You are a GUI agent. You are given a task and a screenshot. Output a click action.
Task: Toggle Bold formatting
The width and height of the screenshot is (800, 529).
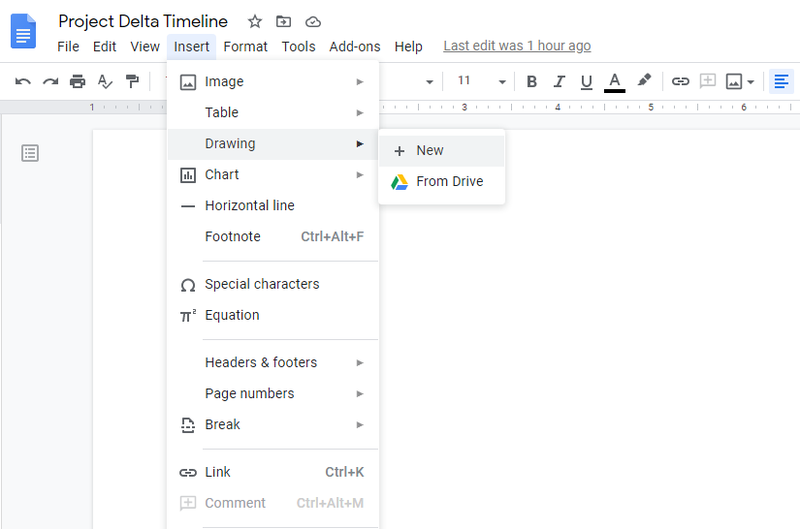[532, 81]
